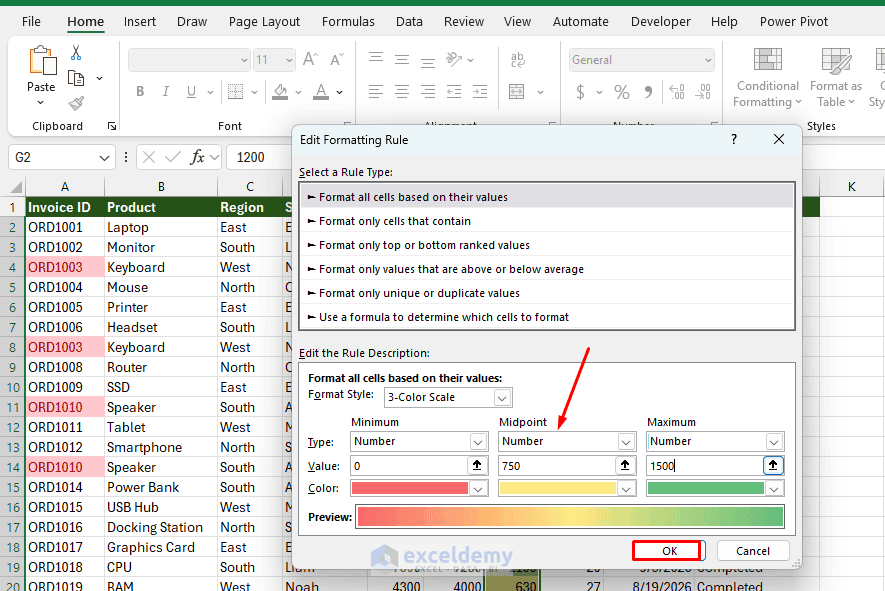Switch to the Insert tab
The width and height of the screenshot is (885, 591).
click(139, 21)
